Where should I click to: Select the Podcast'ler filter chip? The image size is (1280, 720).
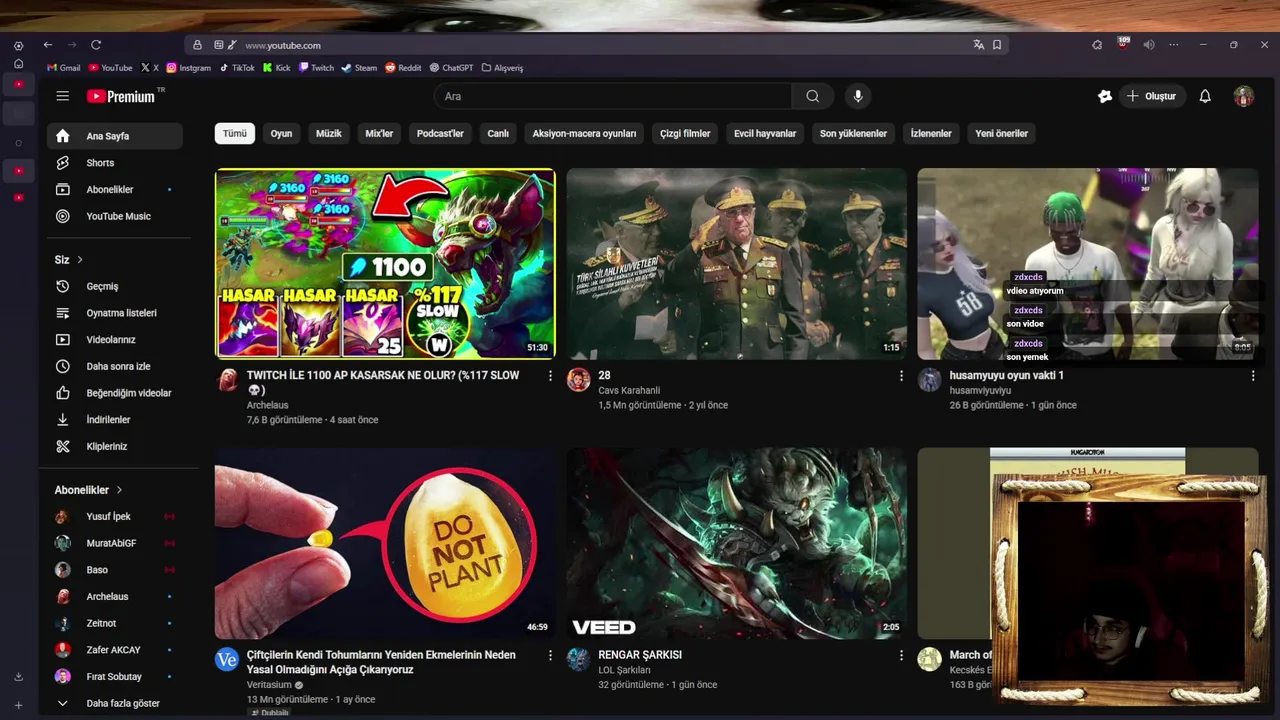click(x=440, y=133)
